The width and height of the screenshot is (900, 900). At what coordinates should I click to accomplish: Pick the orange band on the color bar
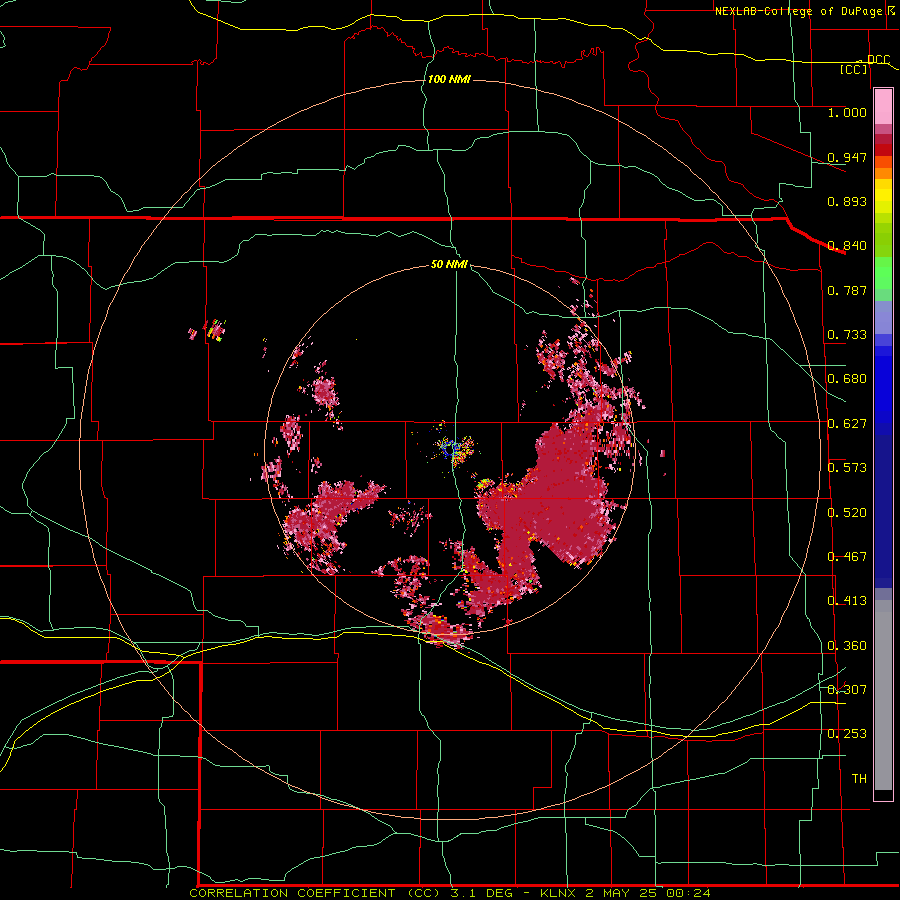coord(883,173)
